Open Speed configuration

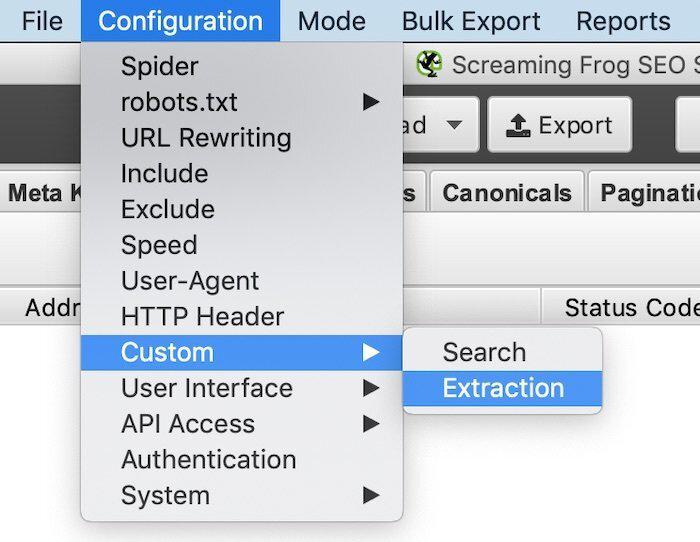(x=159, y=245)
